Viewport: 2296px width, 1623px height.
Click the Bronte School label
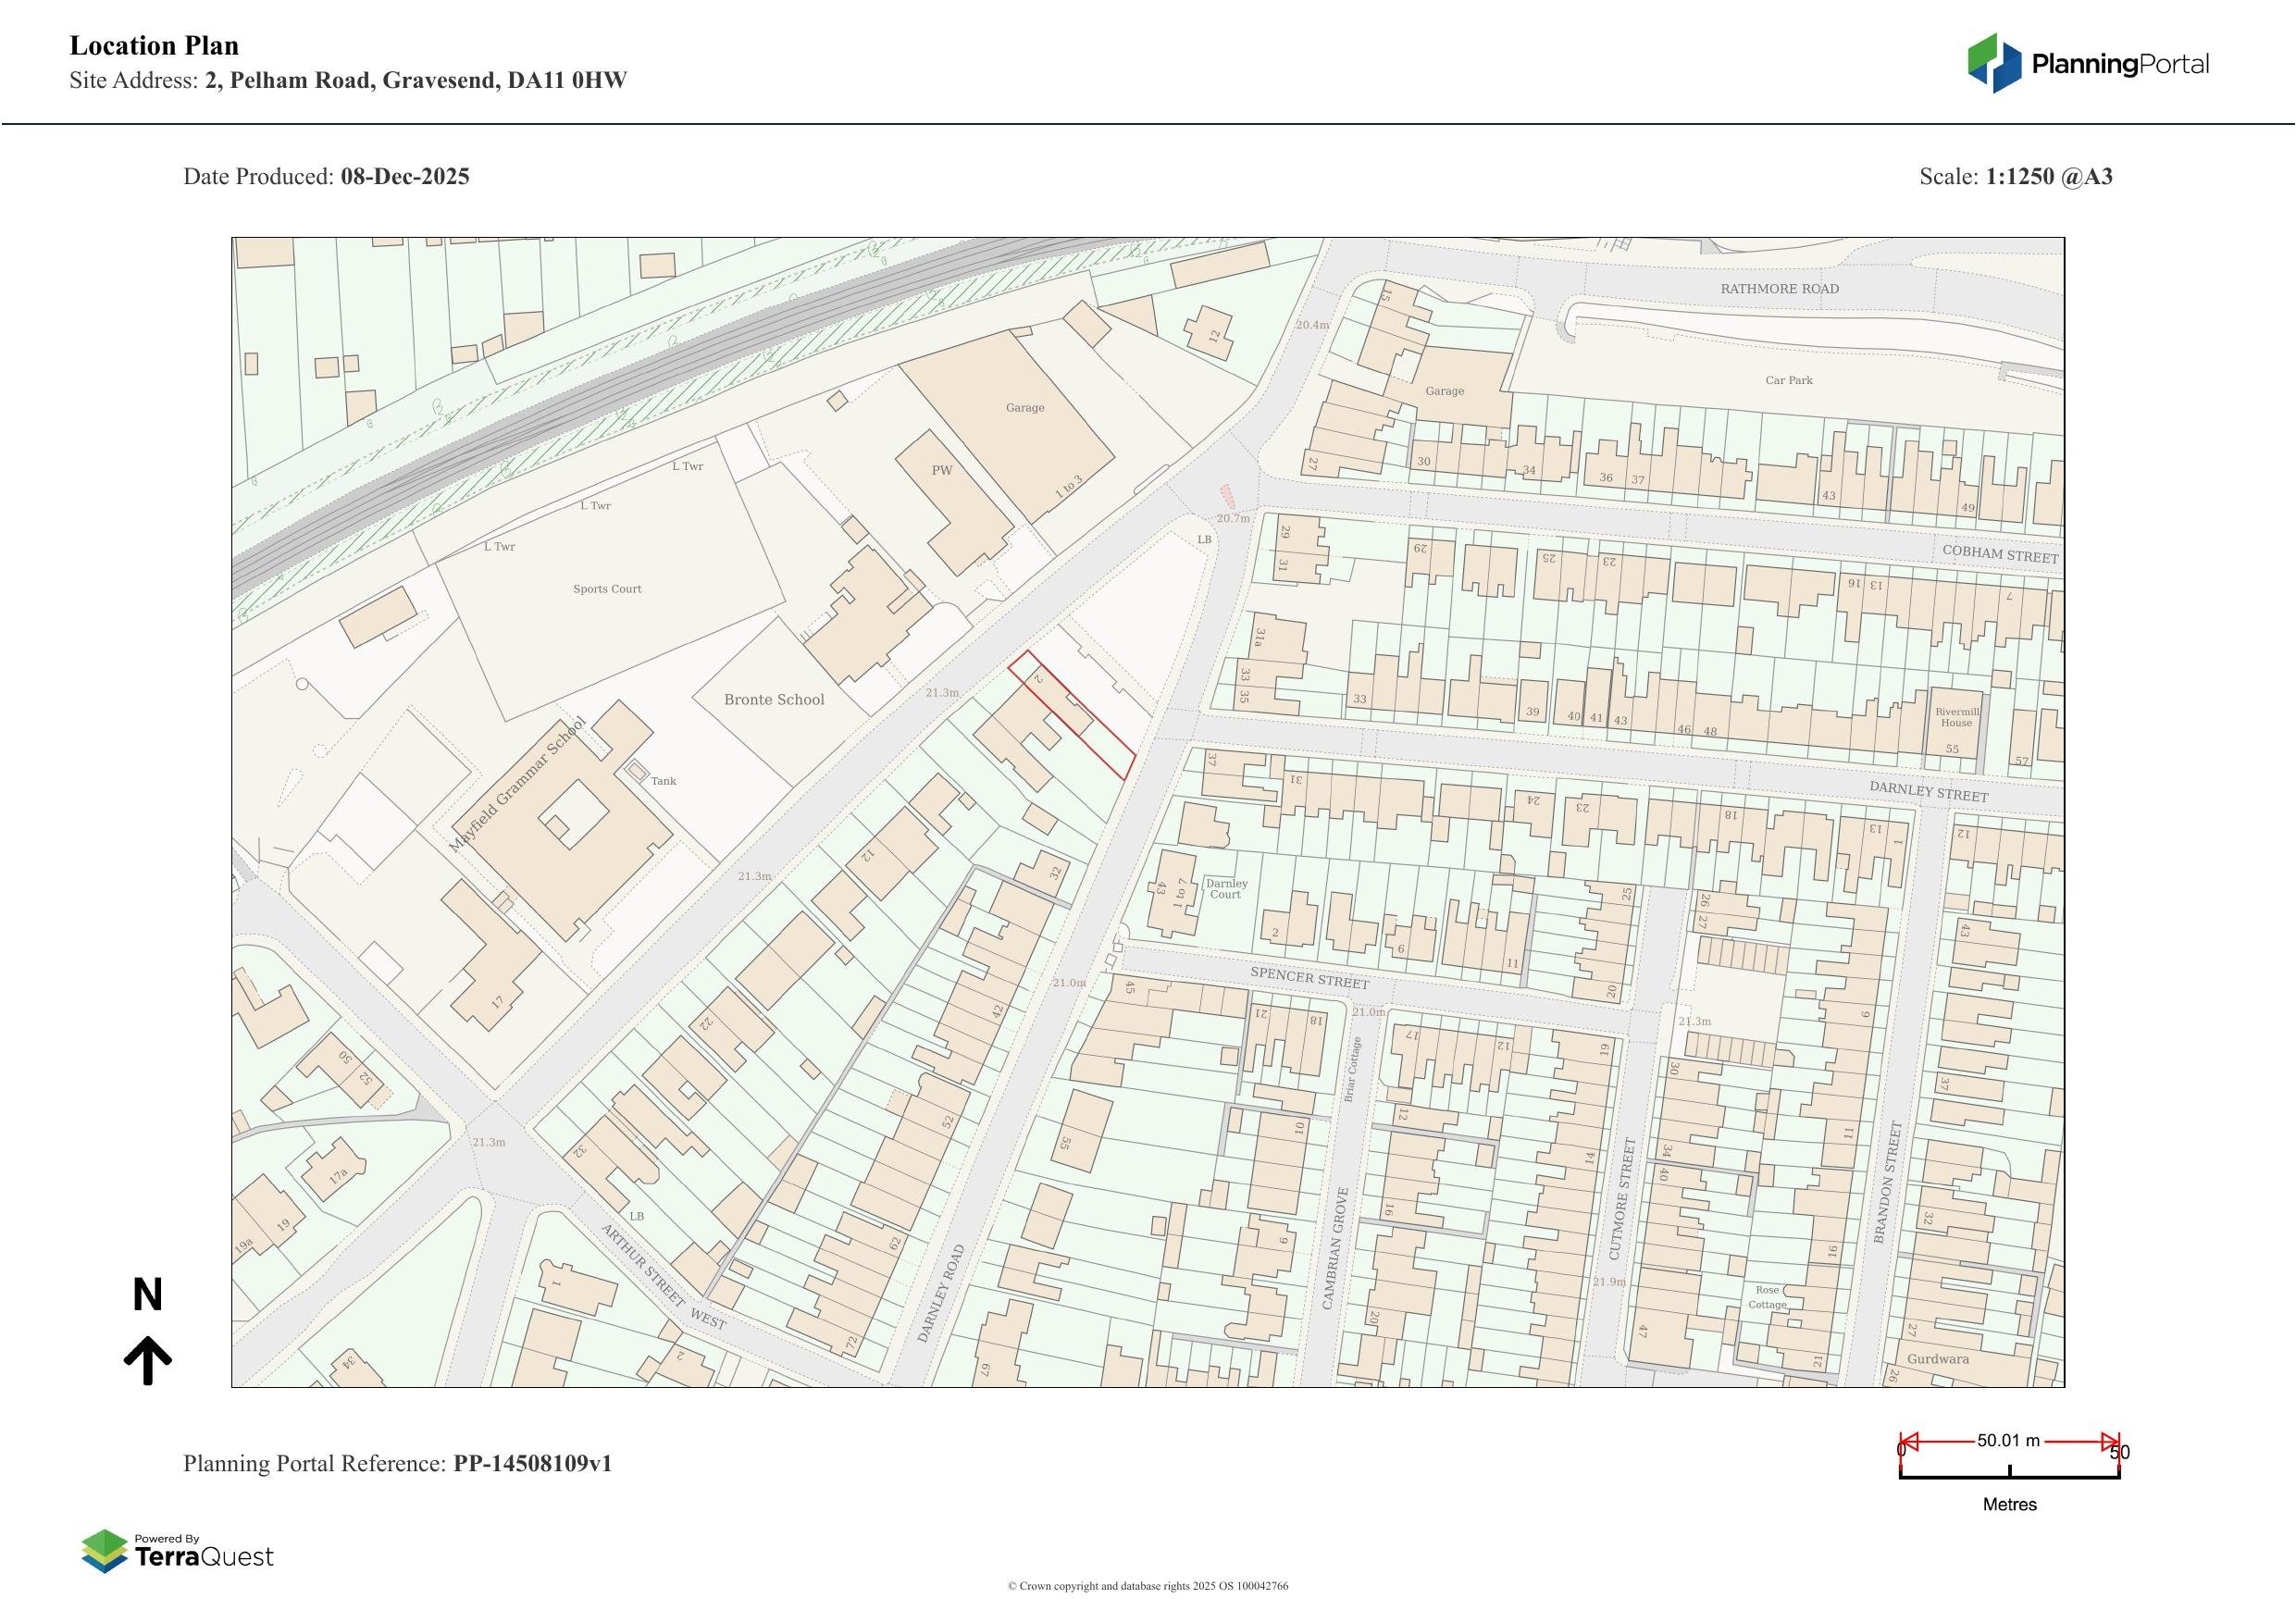[x=774, y=700]
